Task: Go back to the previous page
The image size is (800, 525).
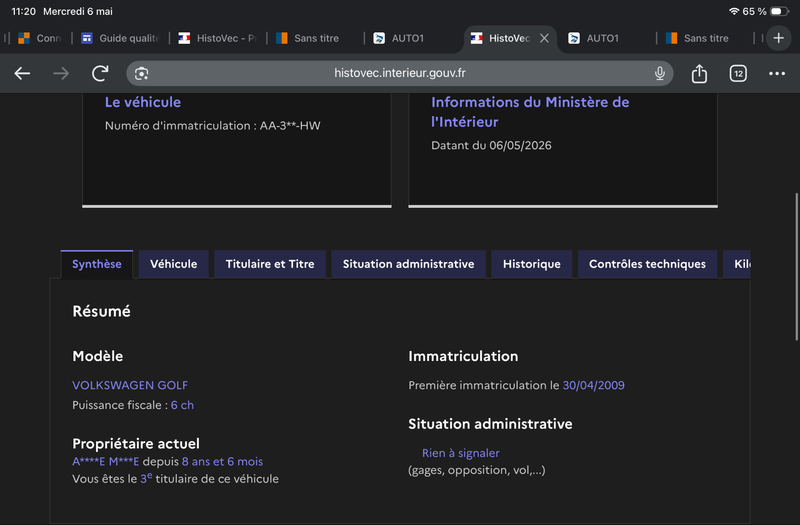Action: pos(22,73)
